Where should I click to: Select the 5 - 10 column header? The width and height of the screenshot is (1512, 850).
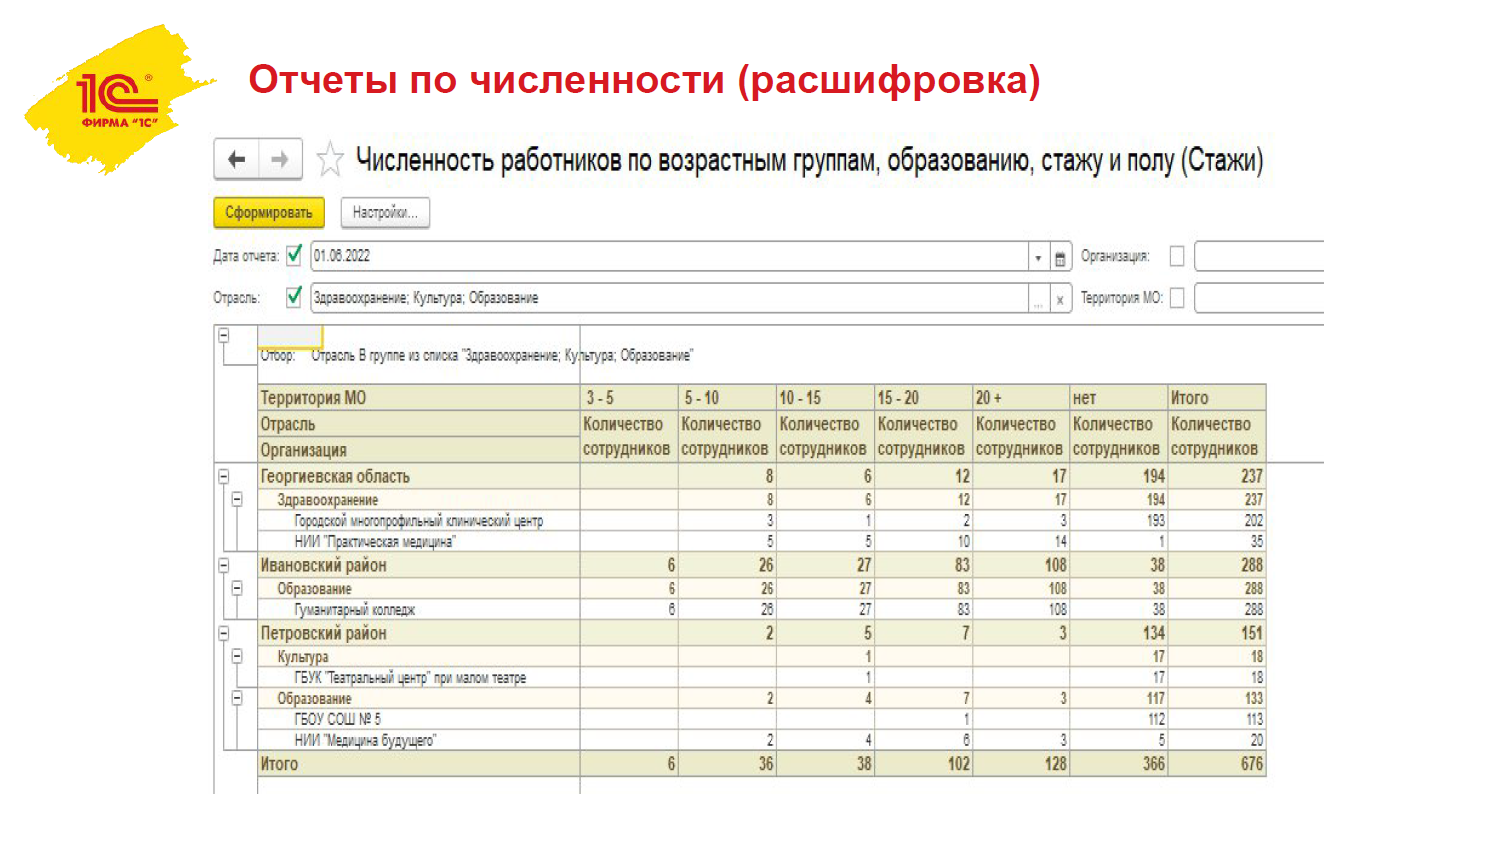pos(727,398)
